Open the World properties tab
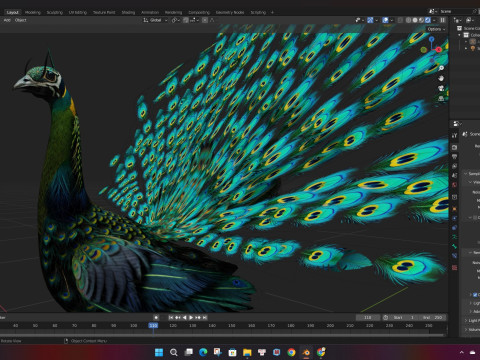Image resolution: width=480 pixels, height=360 pixels. [454, 184]
